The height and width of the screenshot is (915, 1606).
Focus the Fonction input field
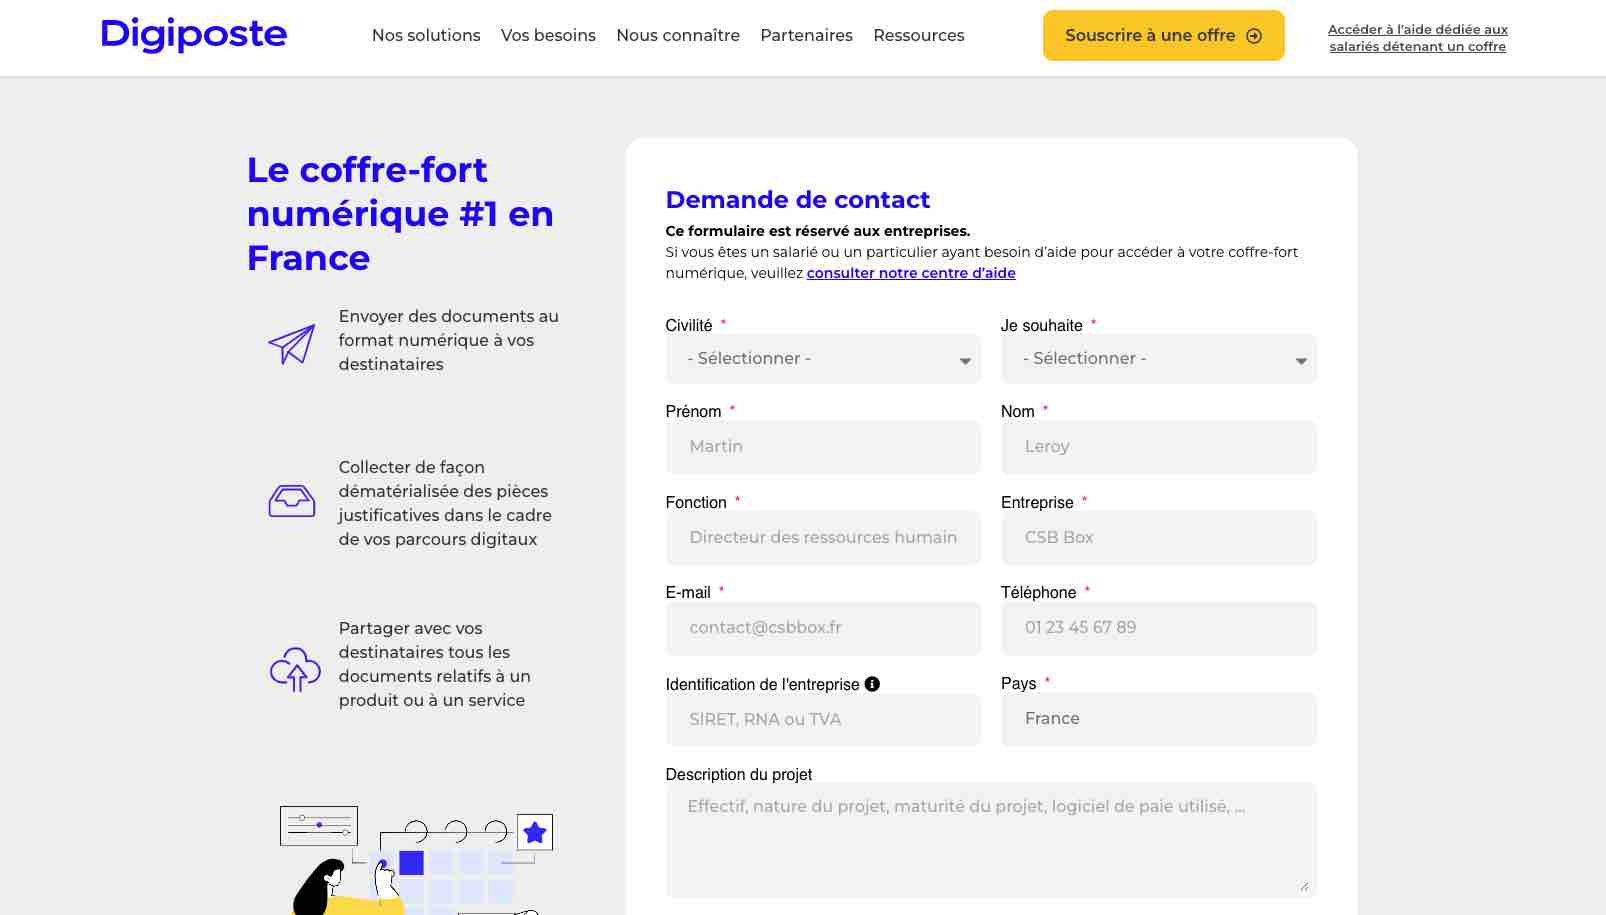824,538
